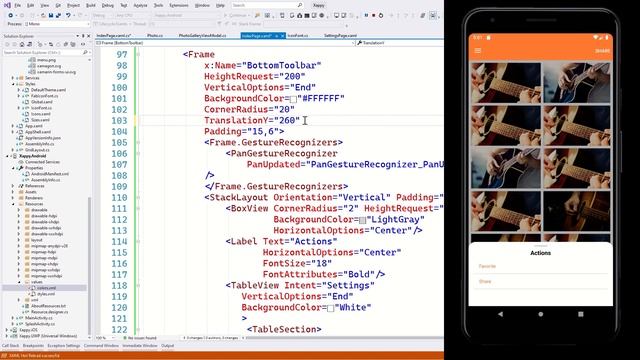Viewport: 640px width, 360px height.
Task: Open Solution Explorer panel options dropdown arrow
Action: (78, 36)
